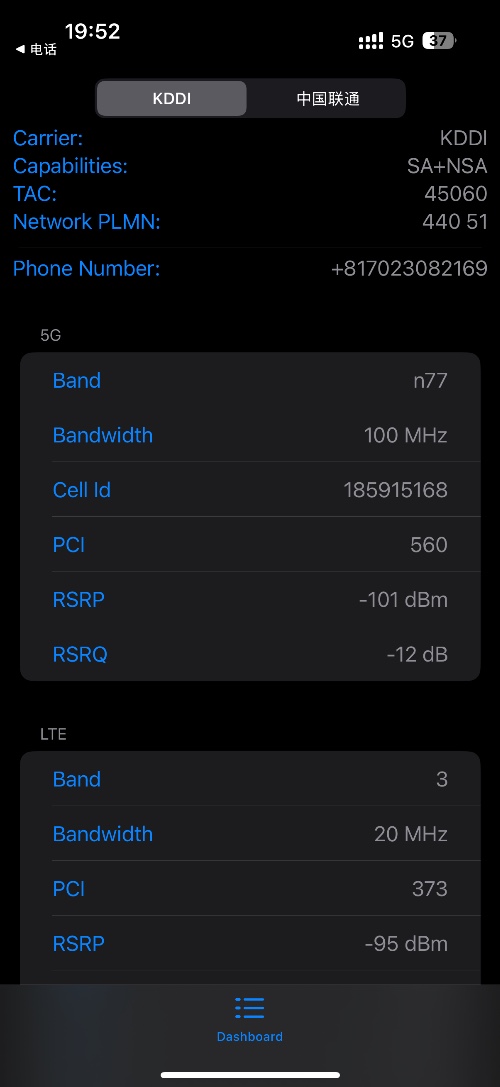Screen dimensions: 500x1087
Task: Tap the LTE PCI 373 row
Action: pyautogui.click(x=250, y=888)
